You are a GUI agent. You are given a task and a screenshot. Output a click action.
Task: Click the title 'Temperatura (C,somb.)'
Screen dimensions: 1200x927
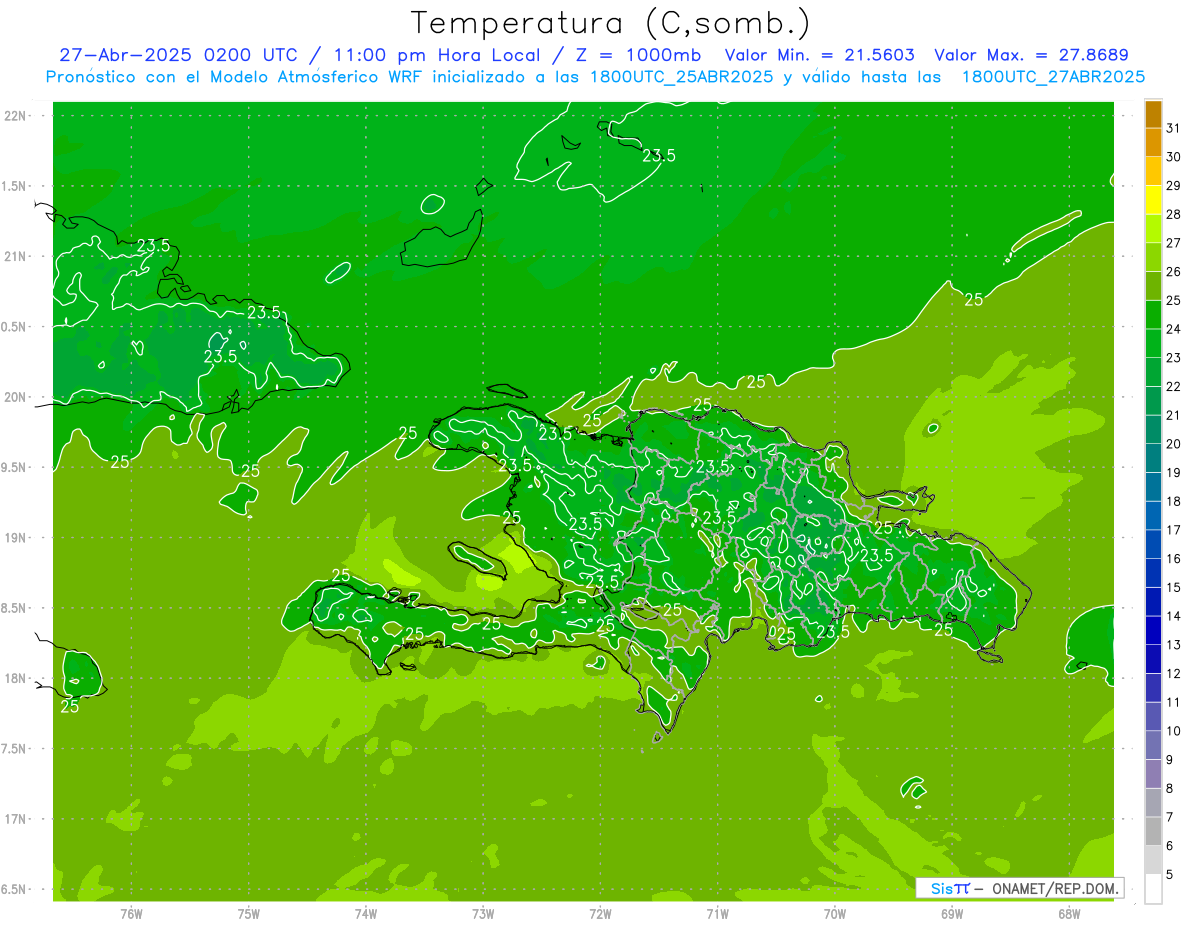pyautogui.click(x=611, y=23)
